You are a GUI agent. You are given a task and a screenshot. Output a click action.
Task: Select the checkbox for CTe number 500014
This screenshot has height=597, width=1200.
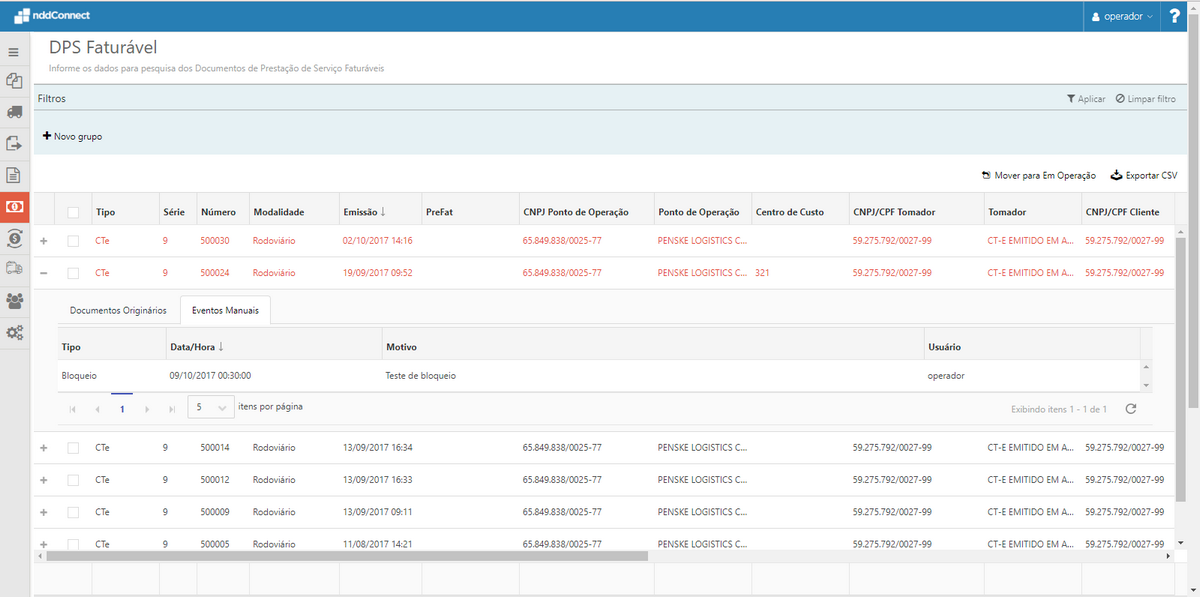[x=73, y=448]
